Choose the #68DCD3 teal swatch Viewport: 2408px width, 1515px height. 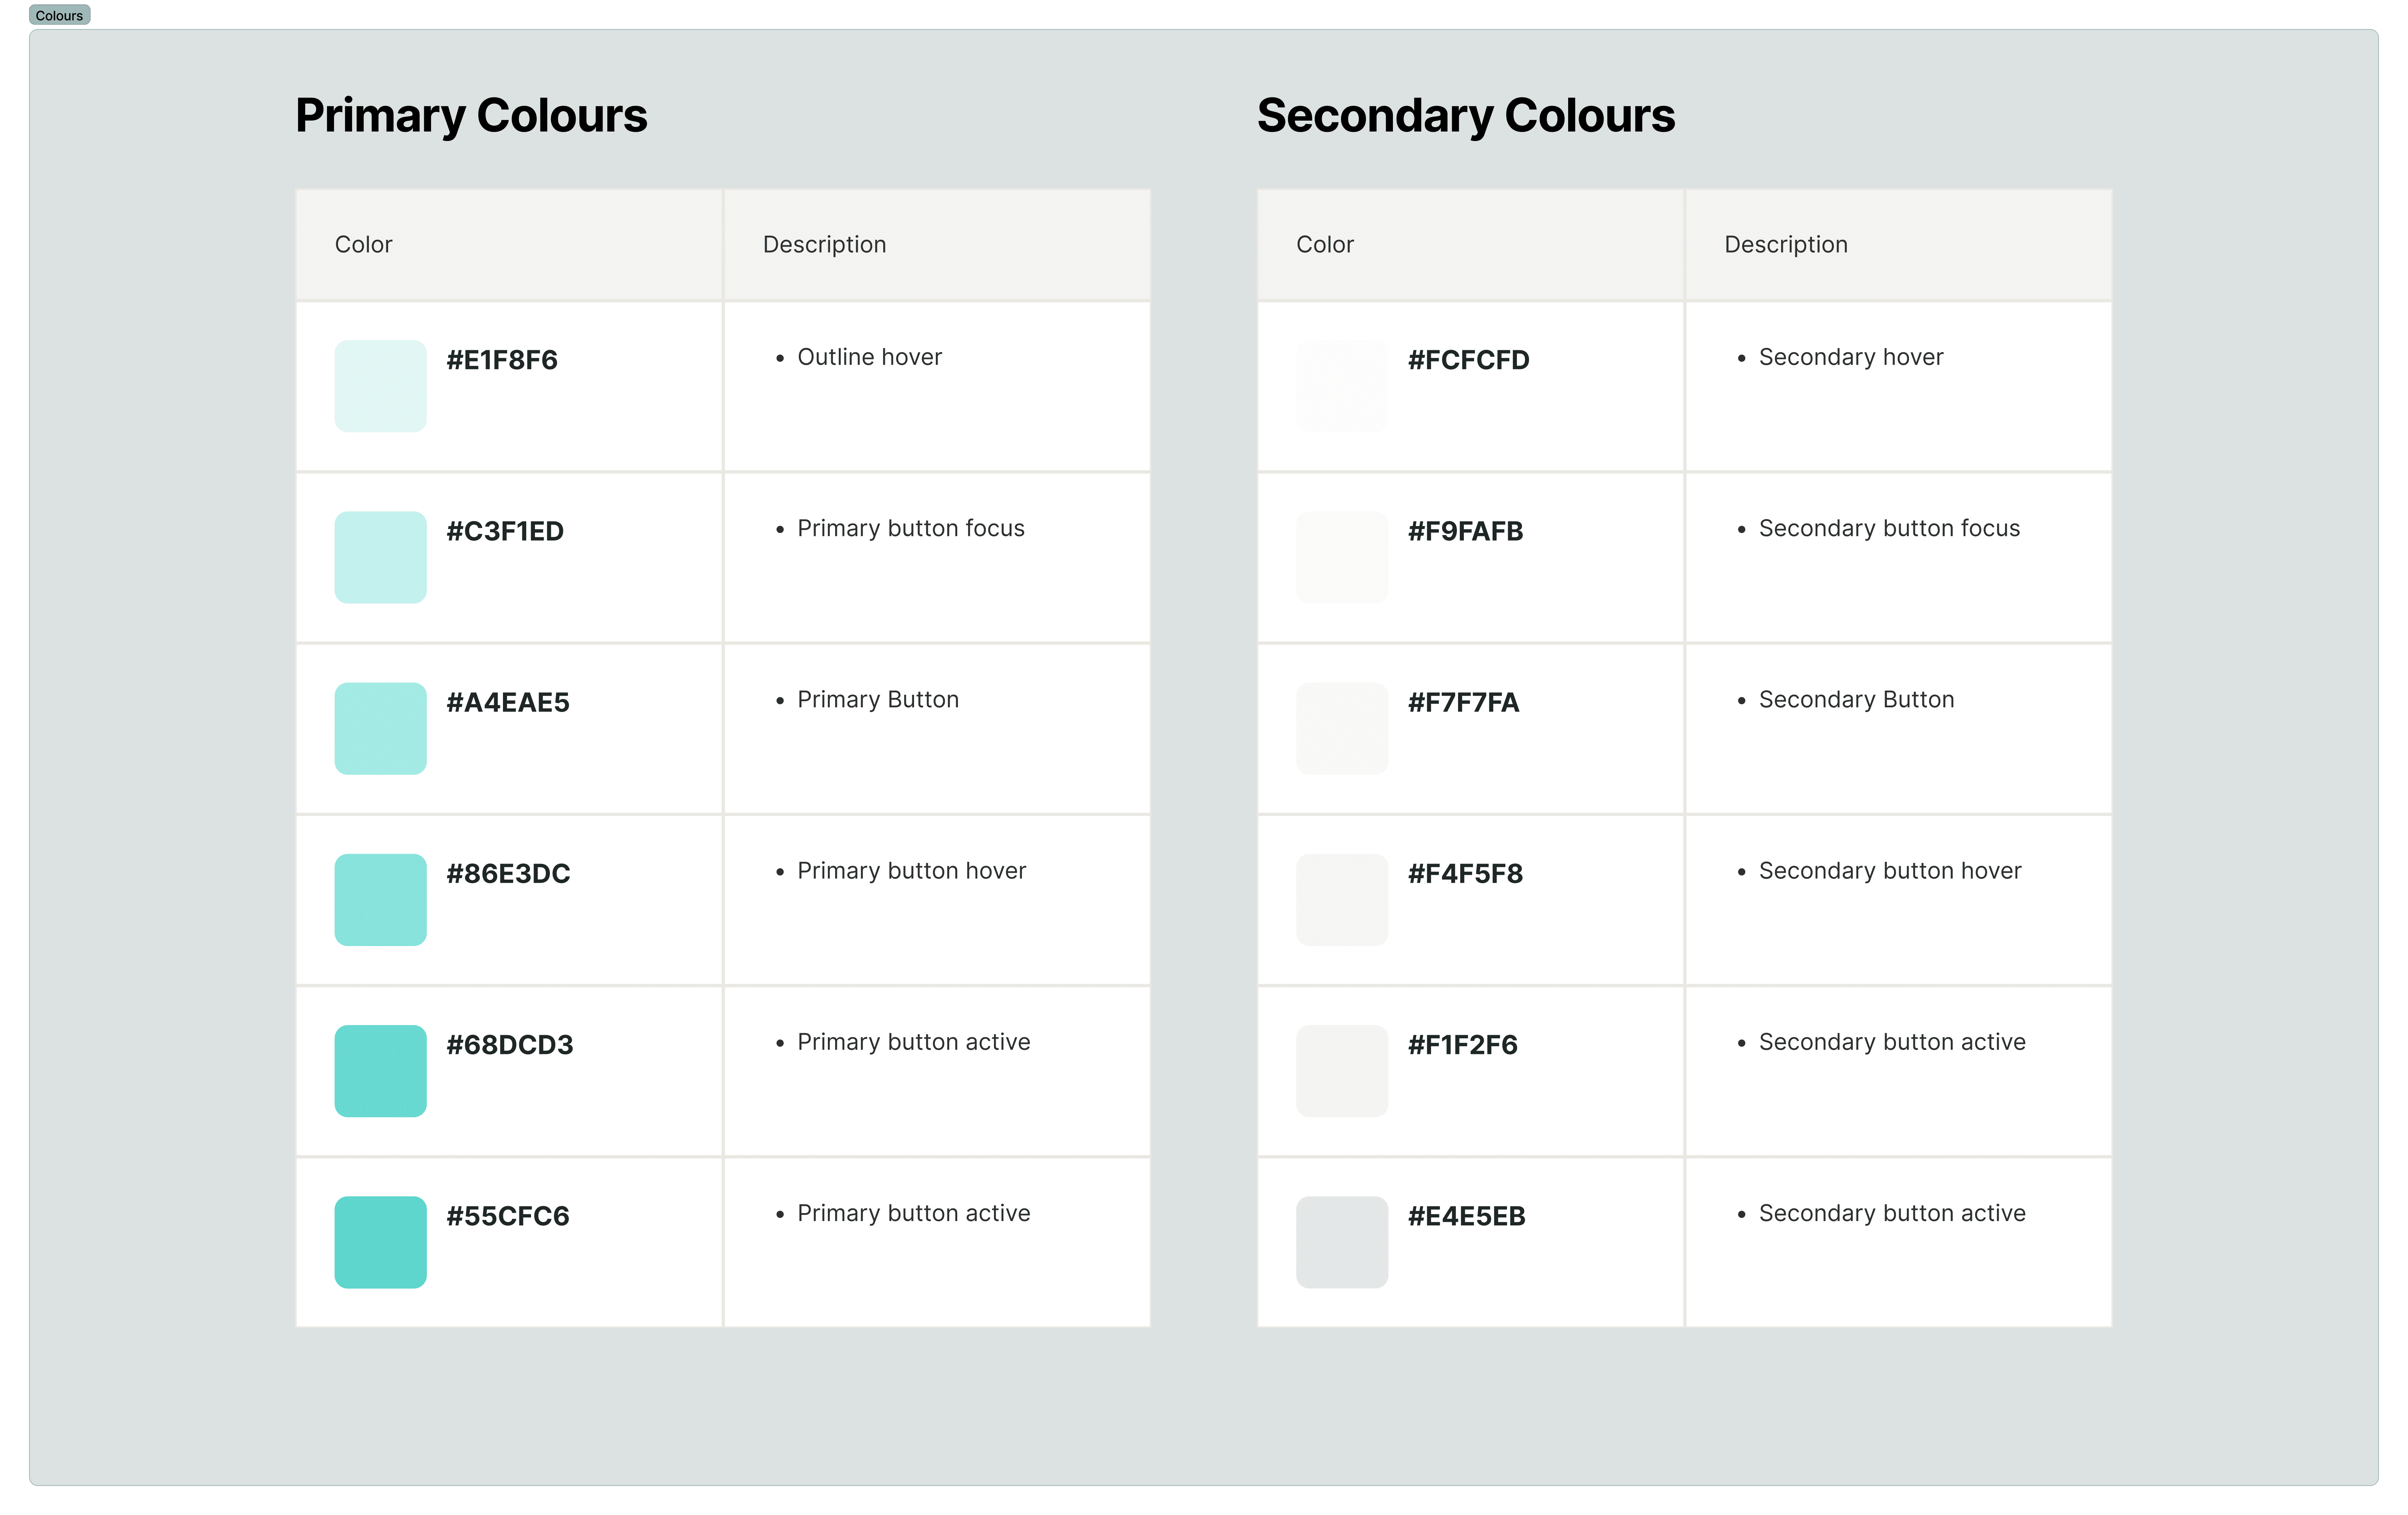[380, 1070]
